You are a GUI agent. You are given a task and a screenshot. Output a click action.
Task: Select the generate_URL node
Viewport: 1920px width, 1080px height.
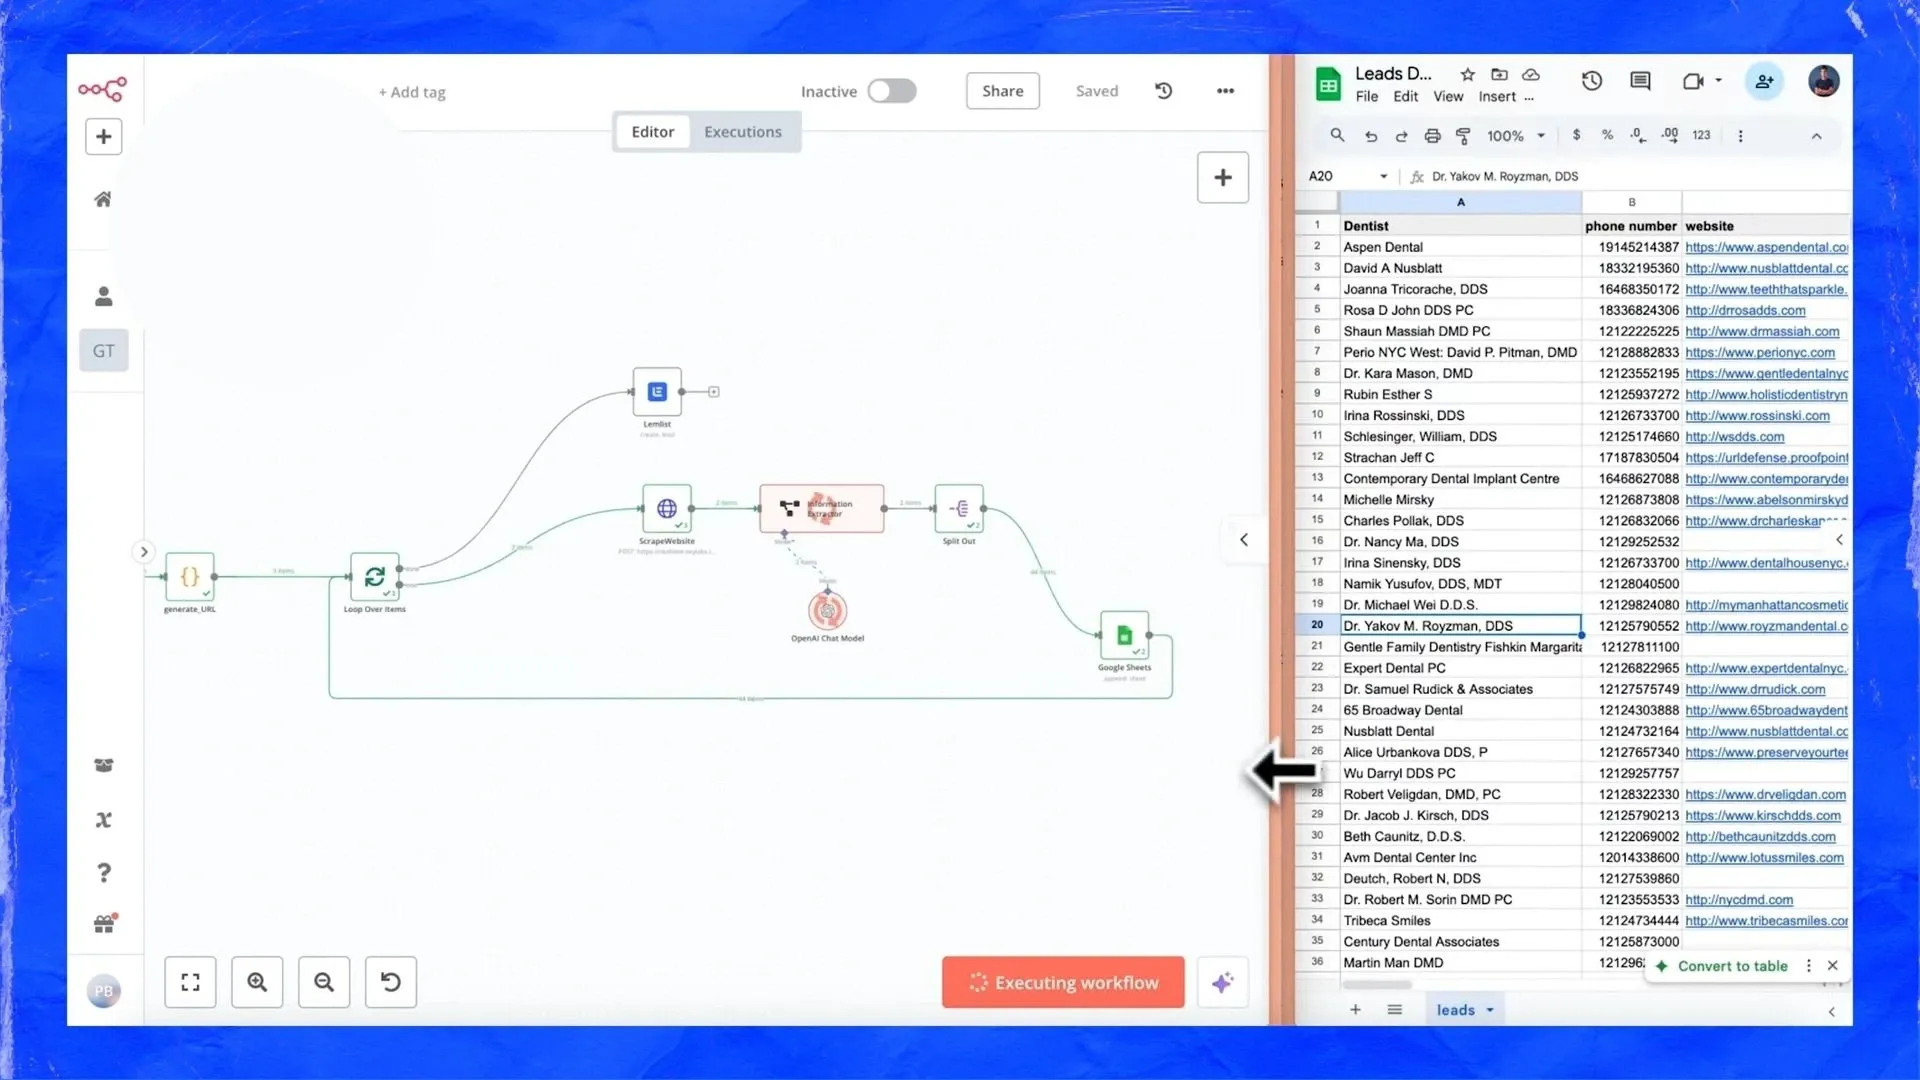tap(190, 576)
